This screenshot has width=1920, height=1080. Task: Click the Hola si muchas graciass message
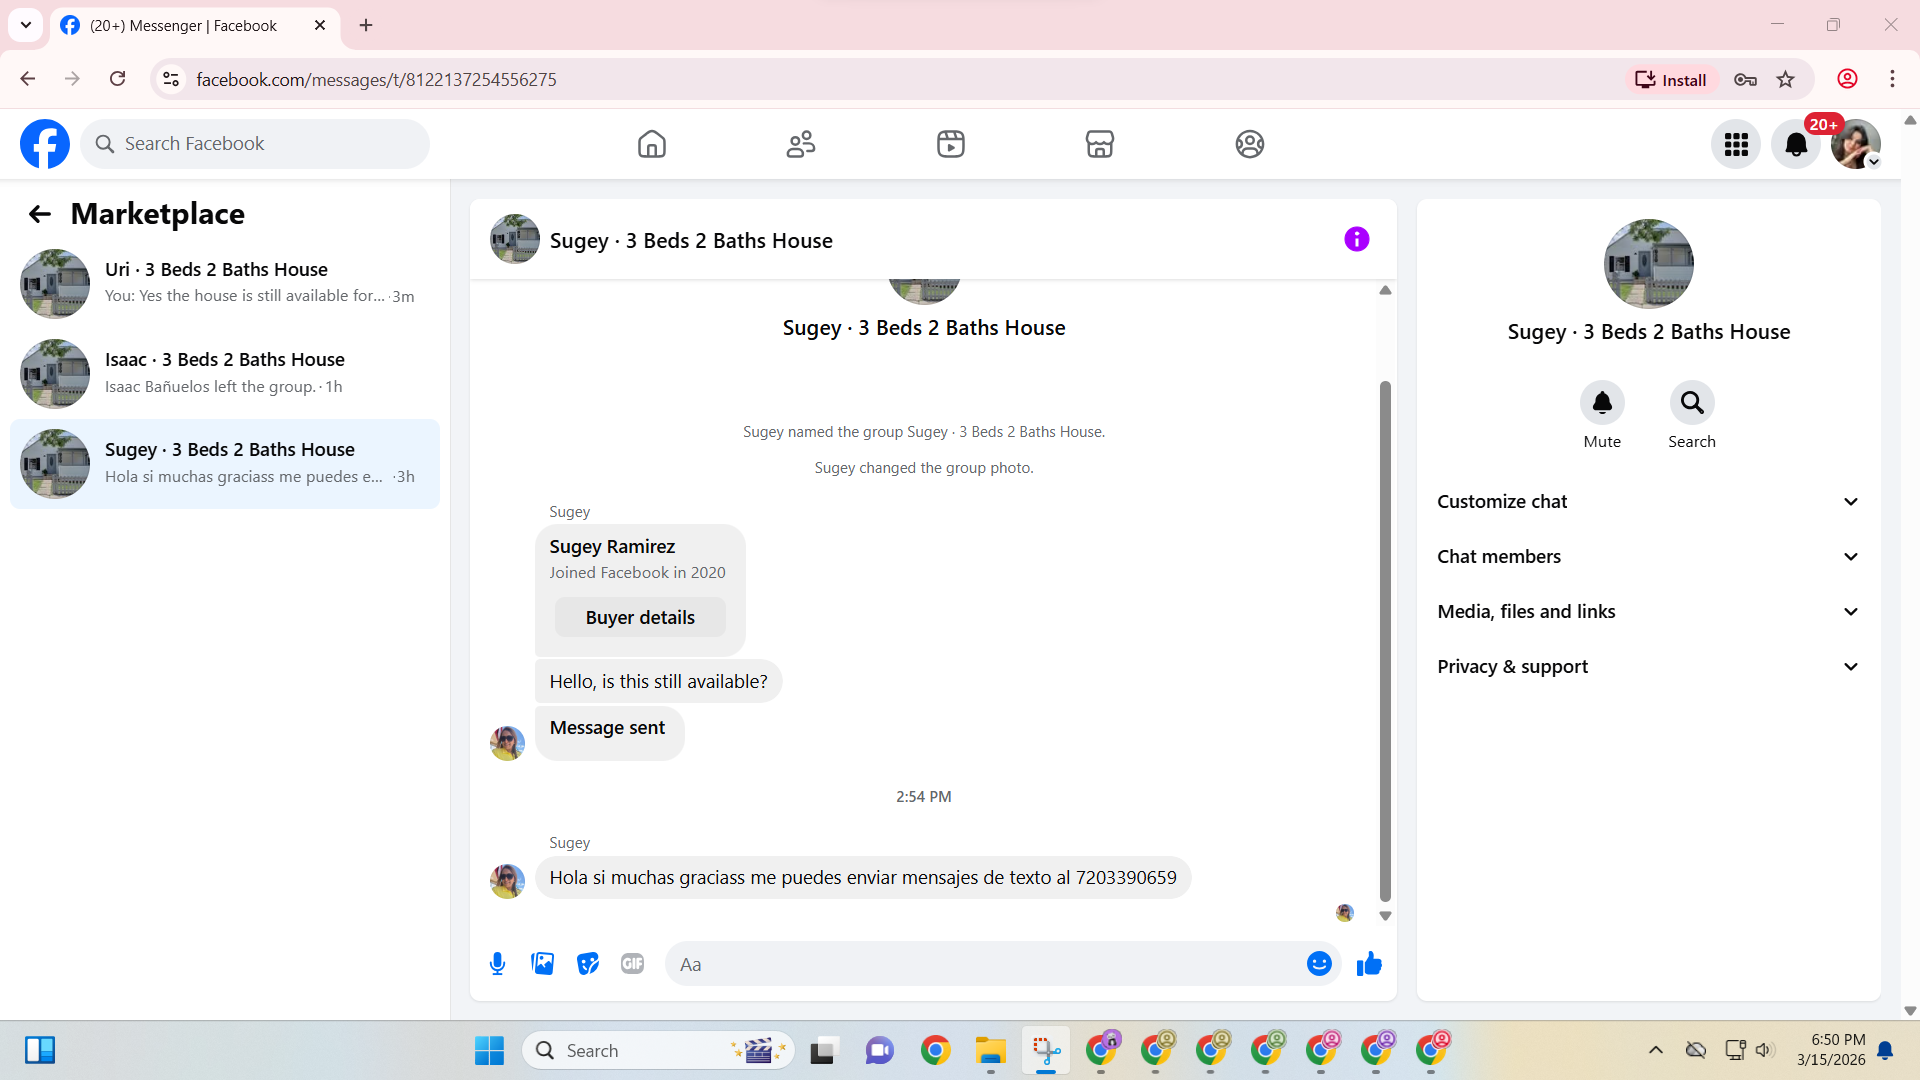tap(863, 878)
